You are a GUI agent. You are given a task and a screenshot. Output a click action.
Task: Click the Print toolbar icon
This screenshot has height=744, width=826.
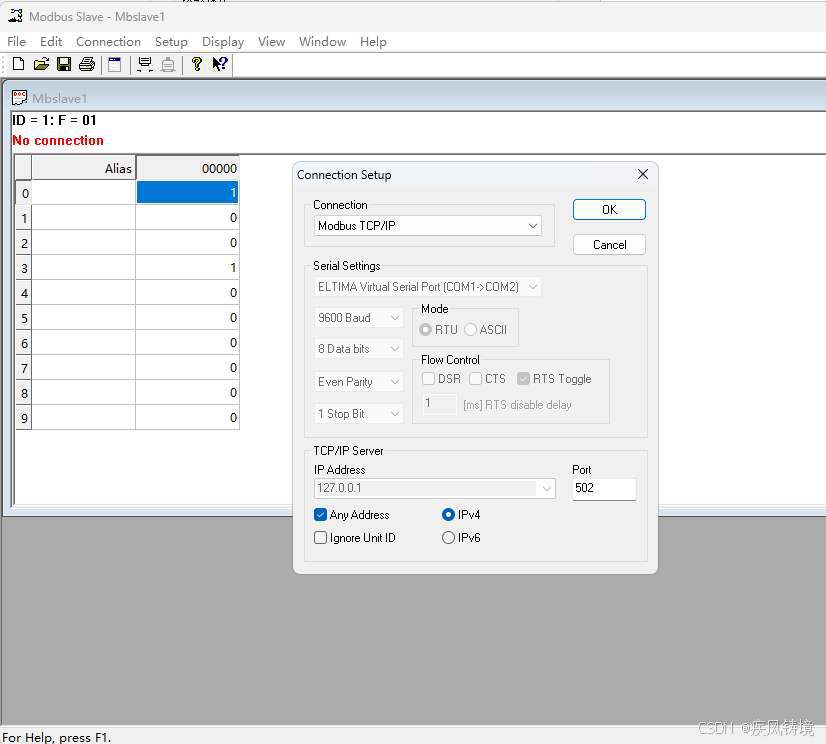[x=87, y=64]
